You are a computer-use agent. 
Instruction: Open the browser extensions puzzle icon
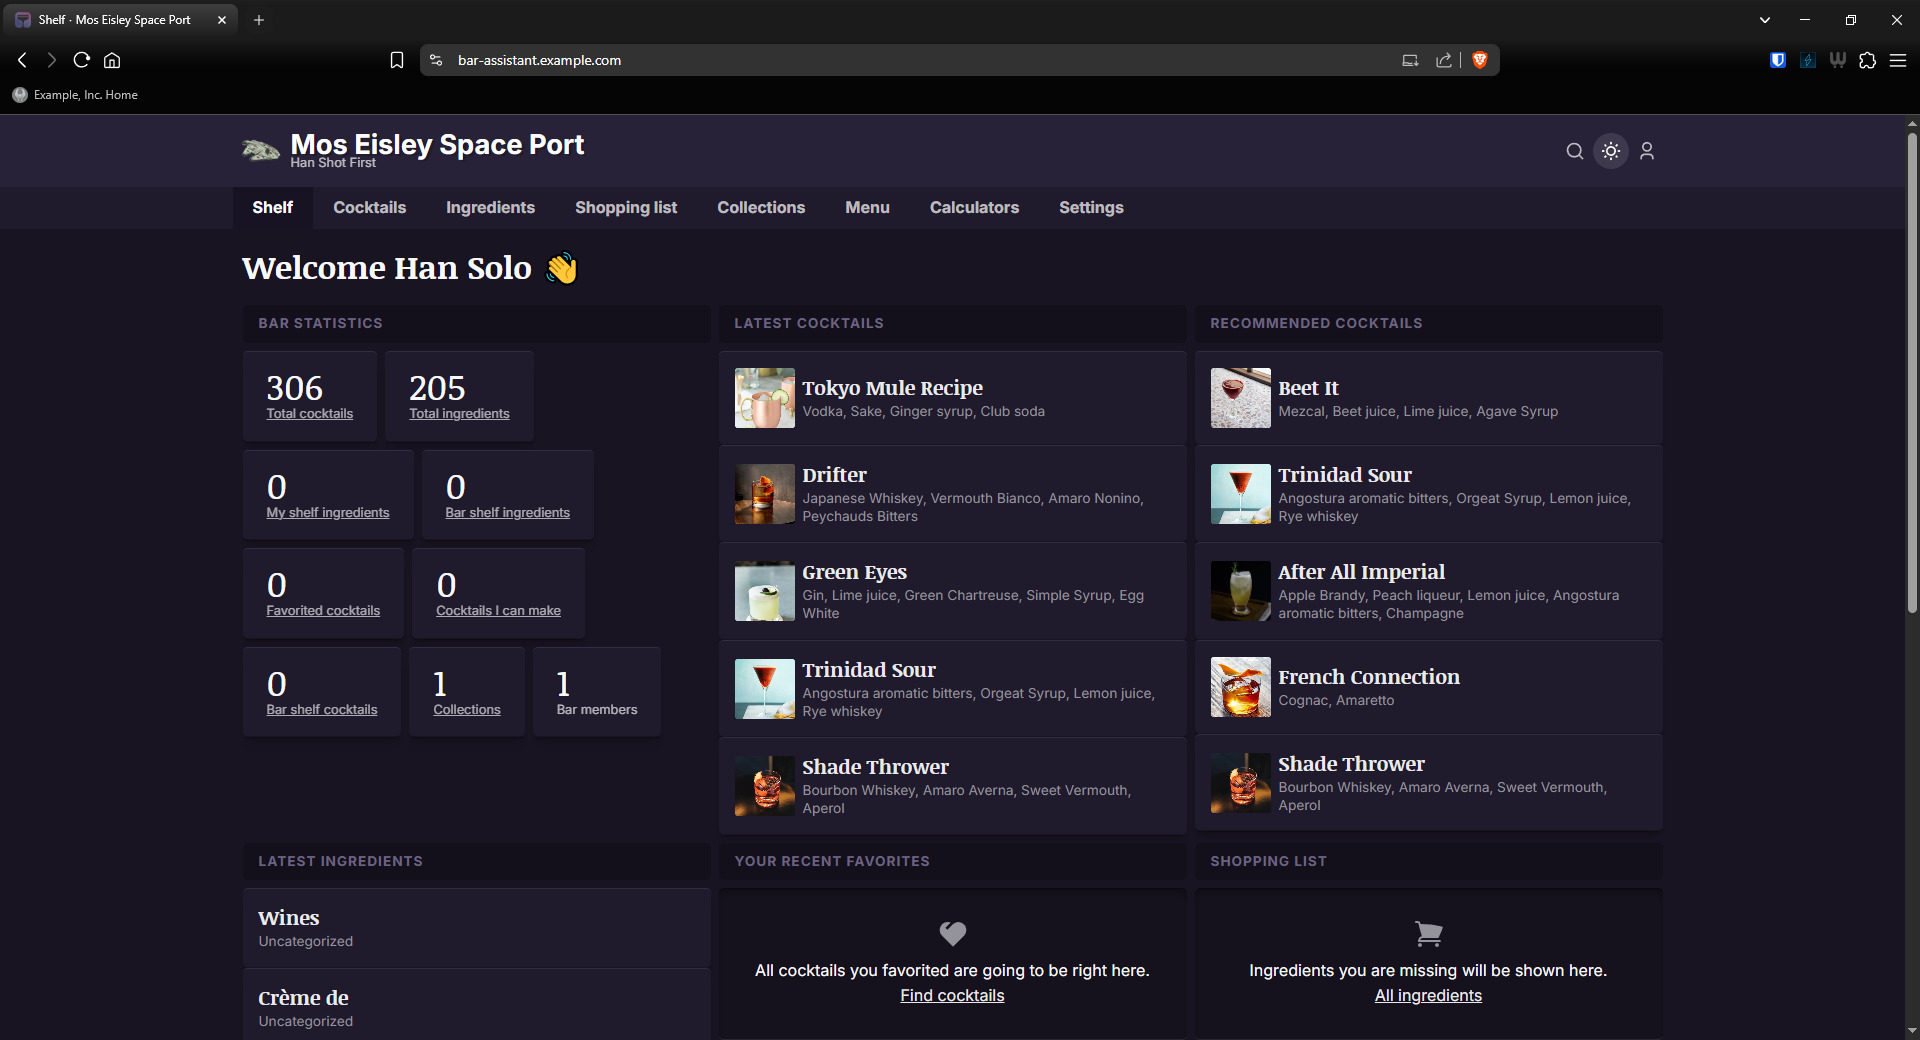click(1867, 60)
